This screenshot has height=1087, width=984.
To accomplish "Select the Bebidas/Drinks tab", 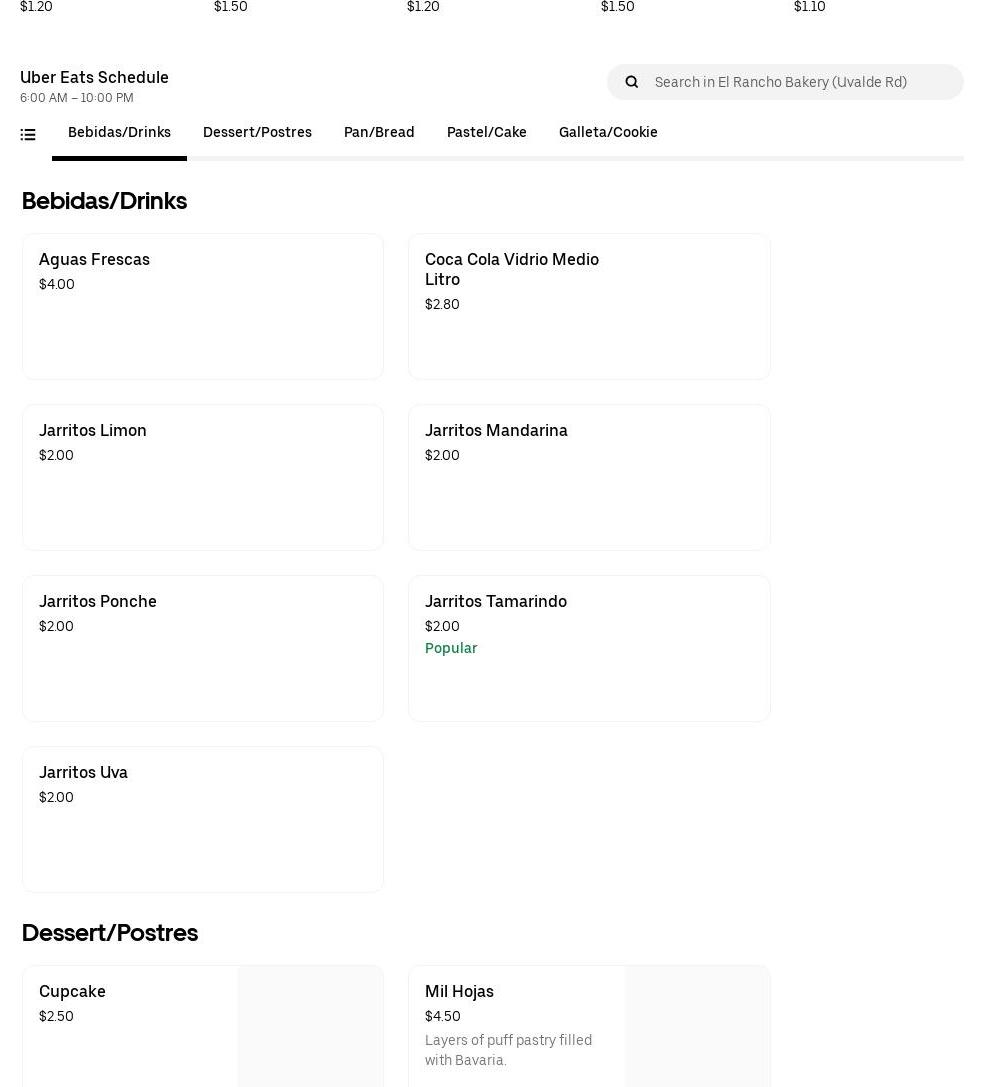I will tap(119, 132).
